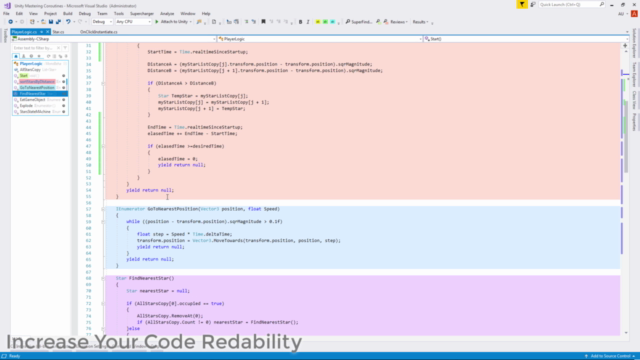Close the PlayerLogic.cs tab
Image resolution: width=640 pixels, height=360 pixels.
(47, 32)
